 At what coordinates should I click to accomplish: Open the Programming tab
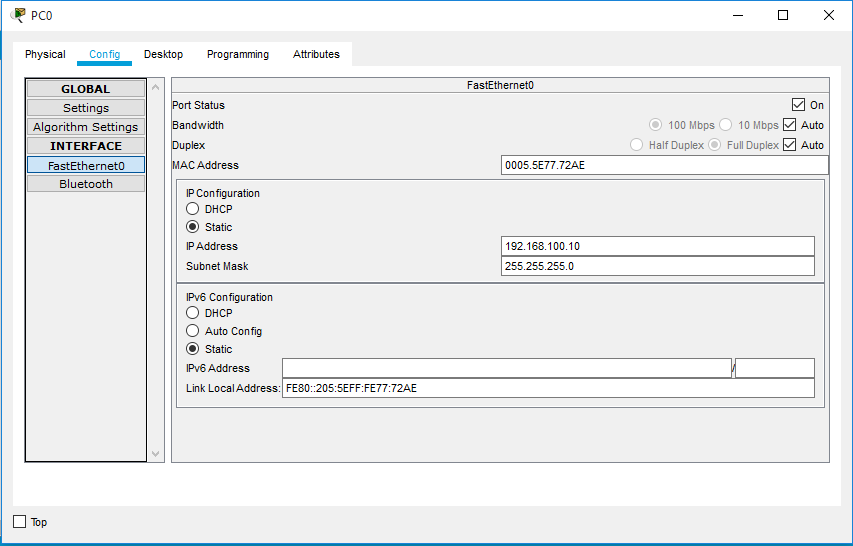pos(238,54)
